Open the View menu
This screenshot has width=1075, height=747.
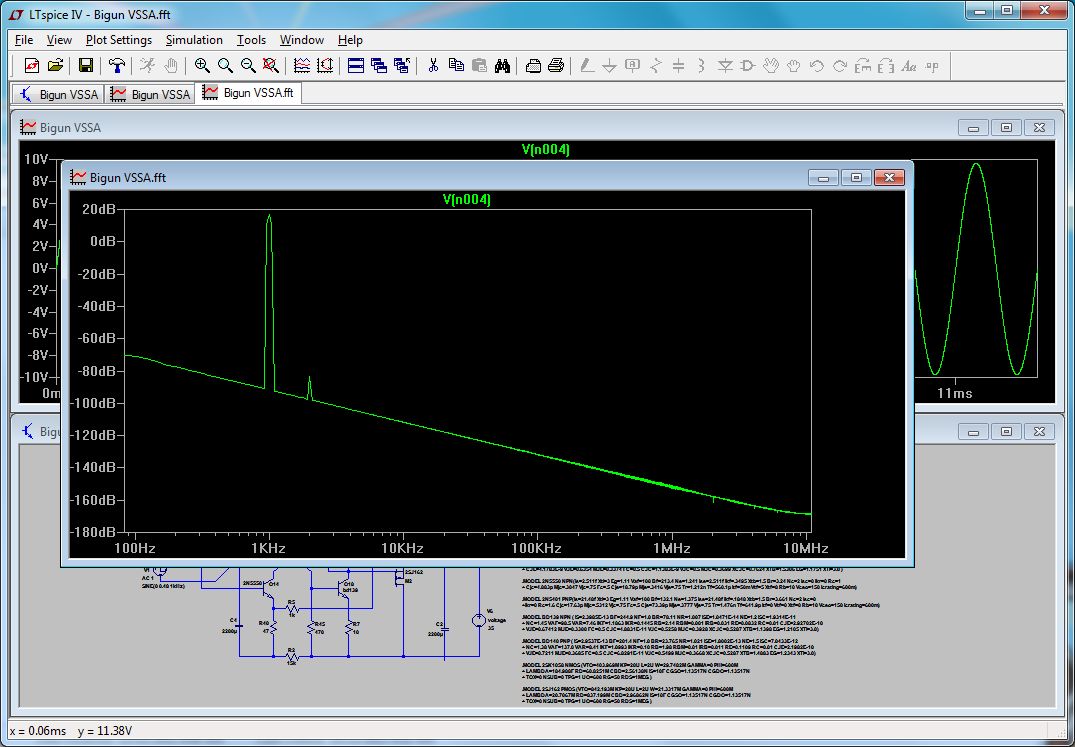[x=59, y=40]
